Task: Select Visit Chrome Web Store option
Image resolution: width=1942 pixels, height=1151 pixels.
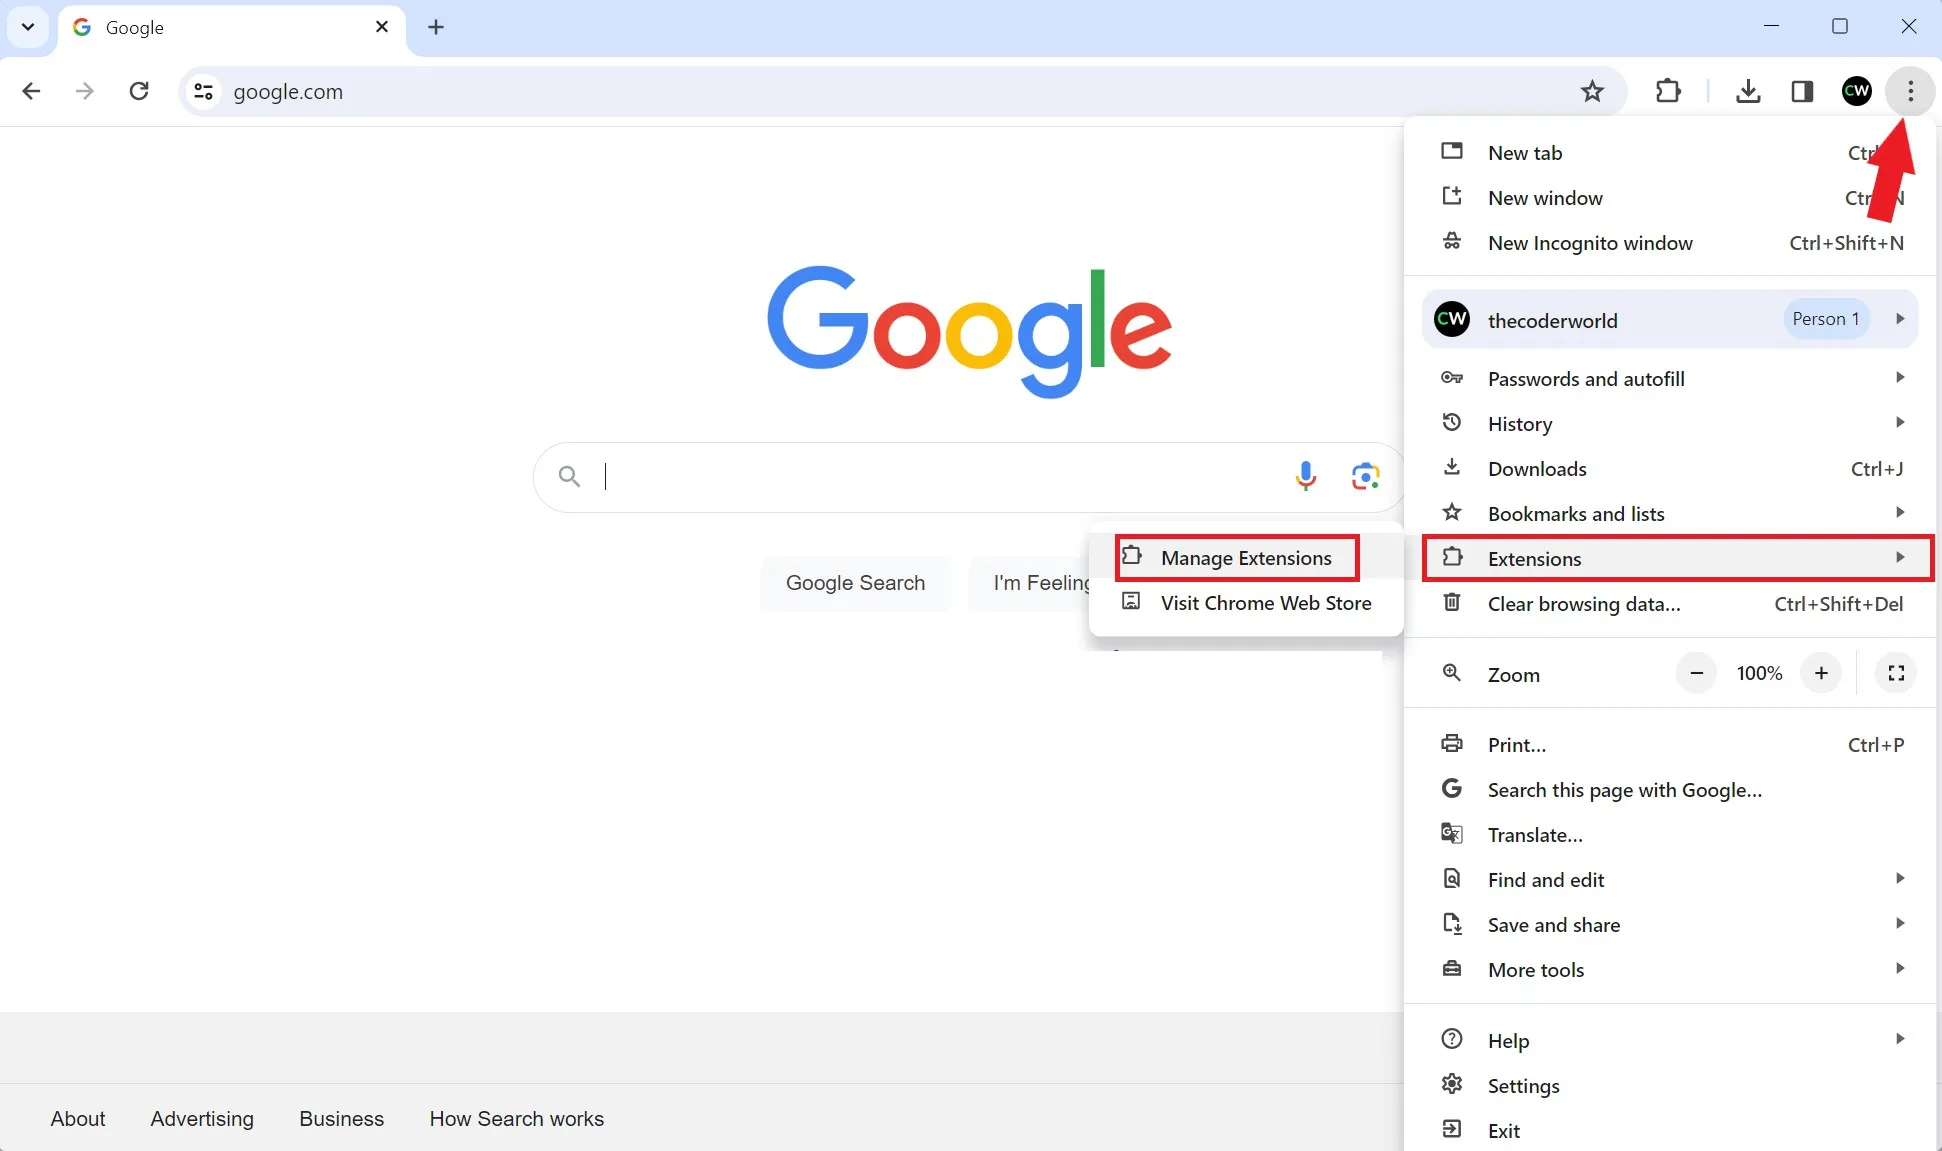Action: click(x=1264, y=602)
